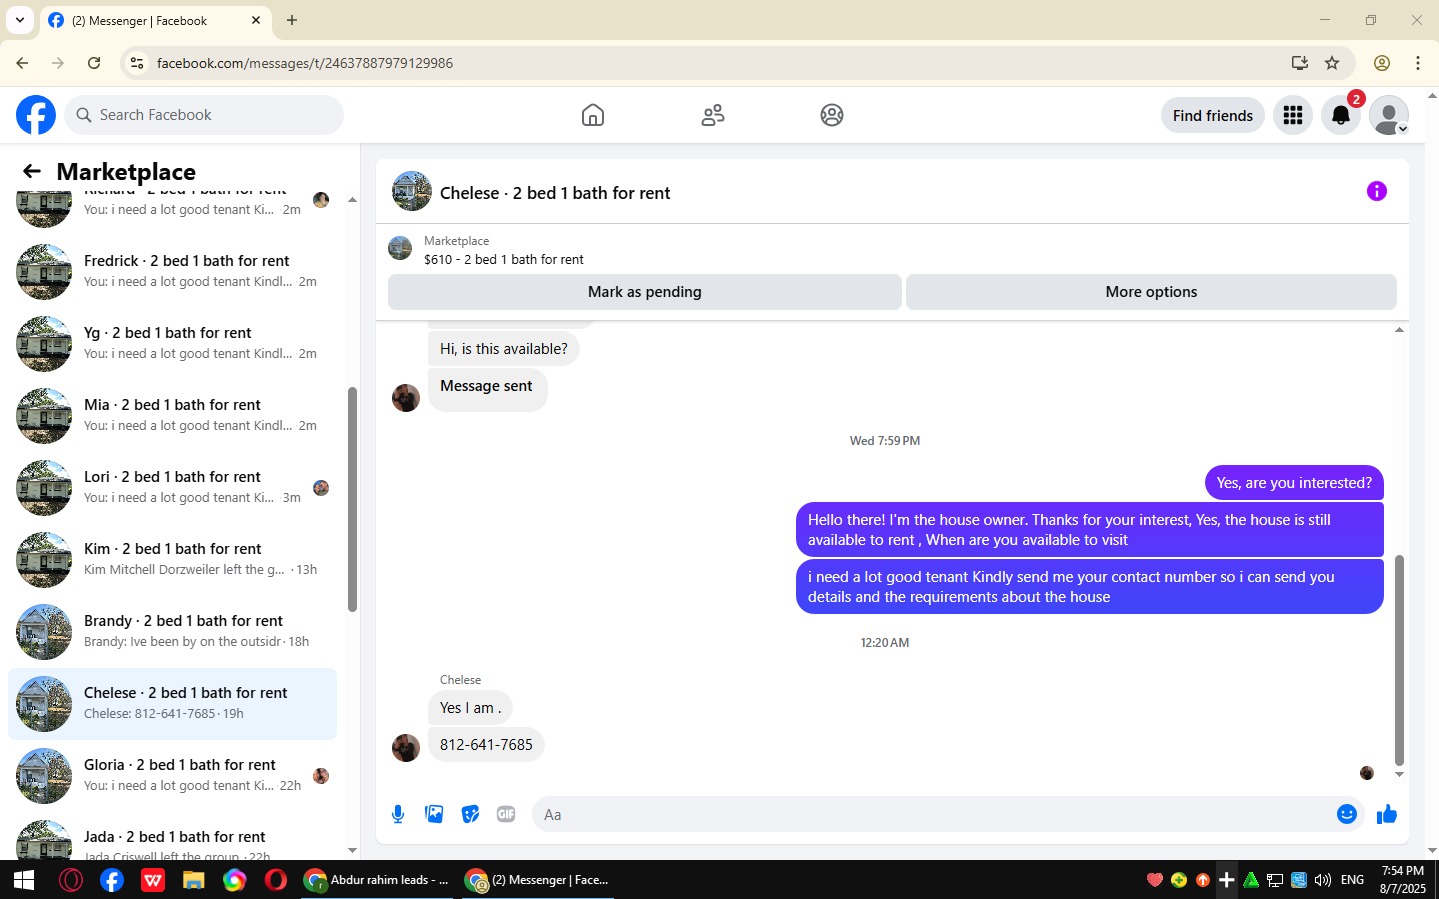Screen dimensions: 1439x899
Task: Launch WPS Office from the taskbar
Action: coord(153,880)
